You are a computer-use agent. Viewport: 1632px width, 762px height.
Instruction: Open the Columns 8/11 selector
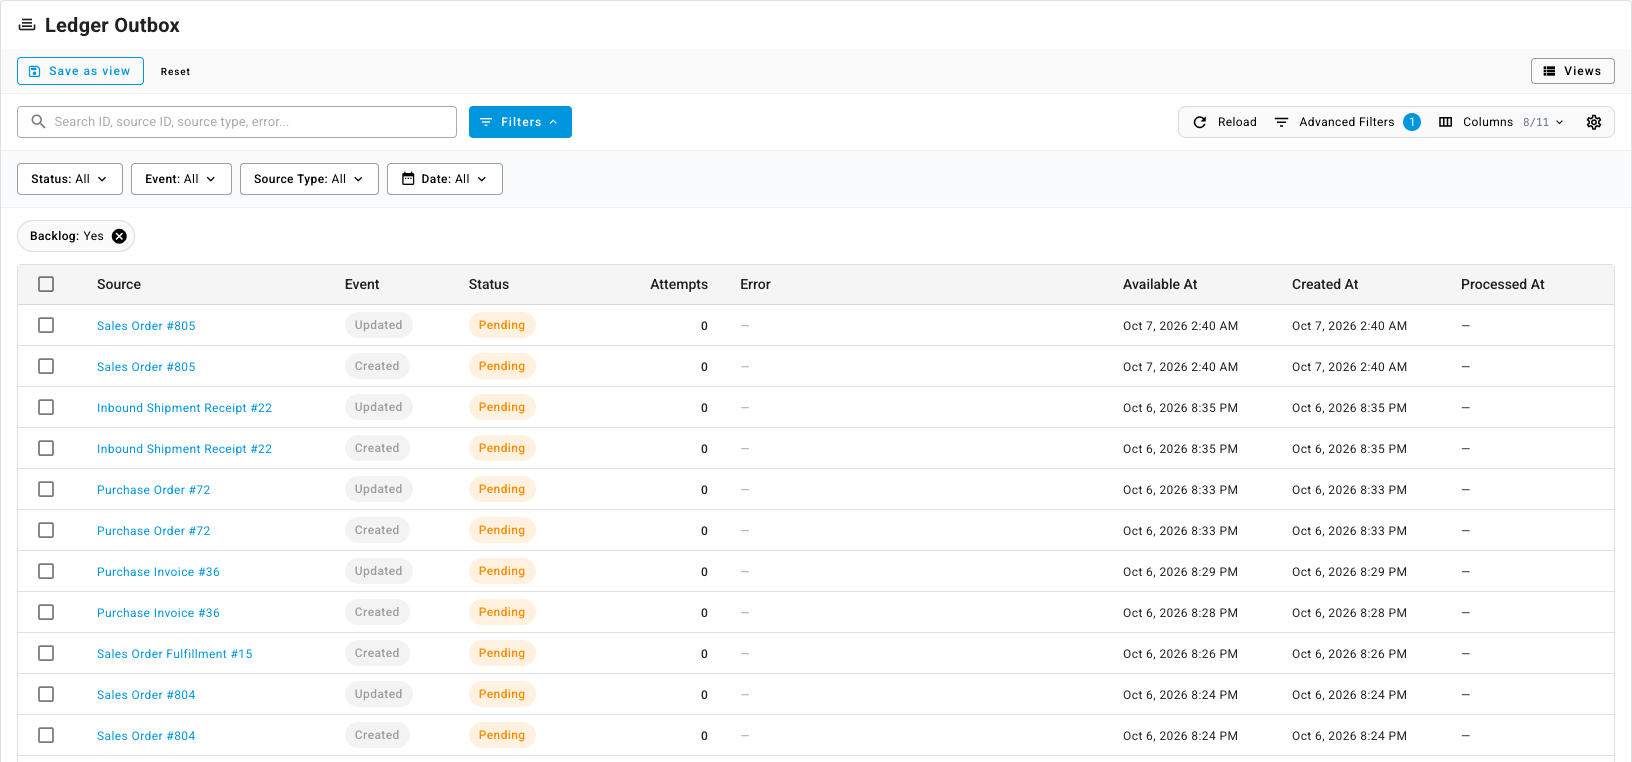coord(1501,122)
